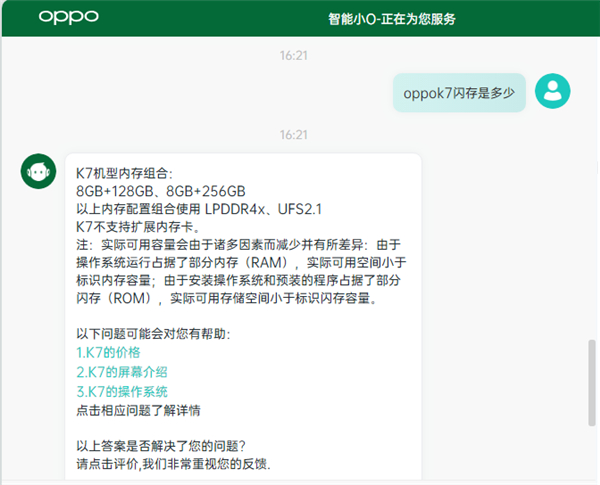Screen dimensions: 600x485
Task: Click the user message 'oppok7闪存是多少'
Action: pos(459,93)
